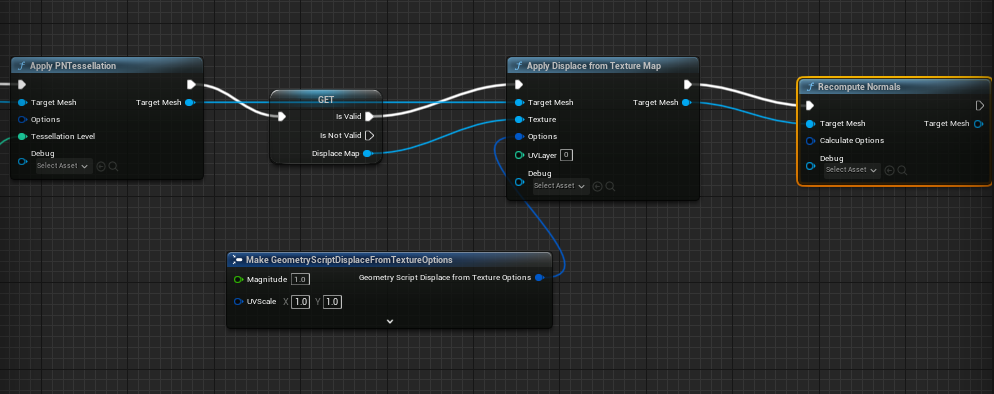994x394 pixels.
Task: Open Select Asset dropdown in Apply Displace node
Action: point(560,186)
